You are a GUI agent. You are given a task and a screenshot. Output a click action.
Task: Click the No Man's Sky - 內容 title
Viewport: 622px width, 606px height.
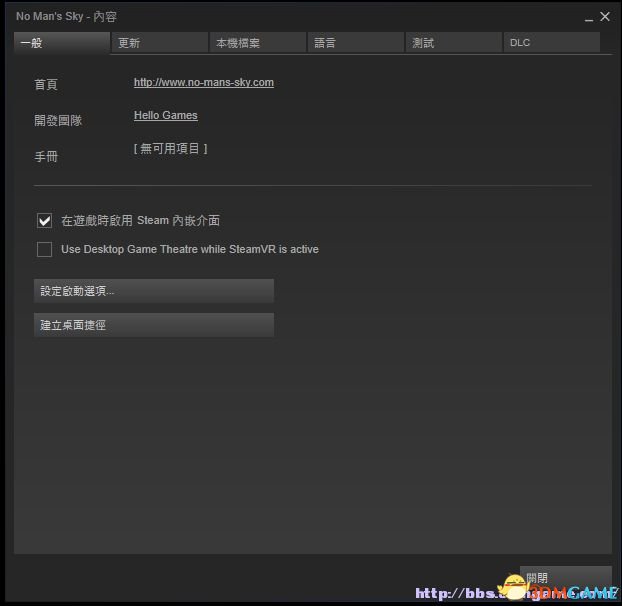click(x=66, y=17)
